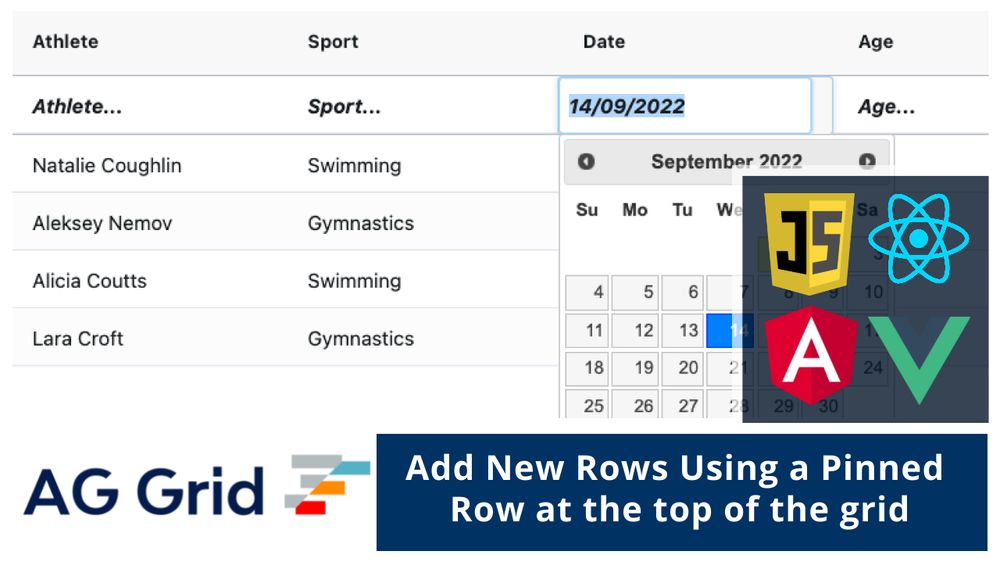
Task: Click the Age column header
Action: (x=875, y=42)
